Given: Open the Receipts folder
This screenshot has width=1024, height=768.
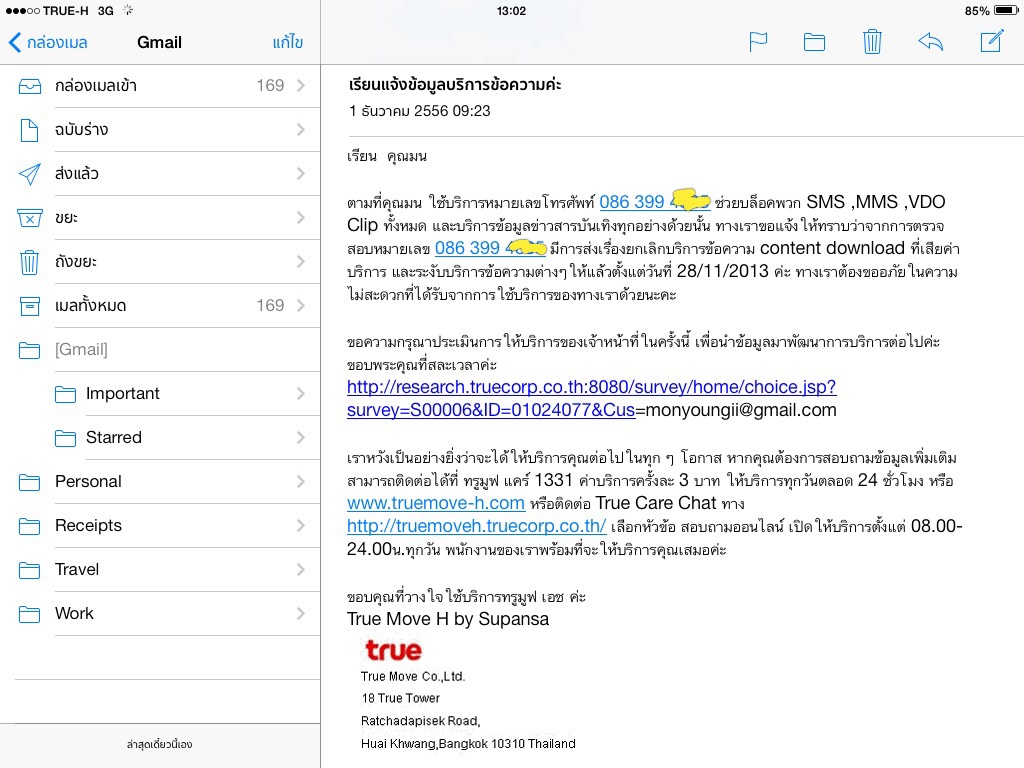Looking at the screenshot, I should click(x=160, y=525).
